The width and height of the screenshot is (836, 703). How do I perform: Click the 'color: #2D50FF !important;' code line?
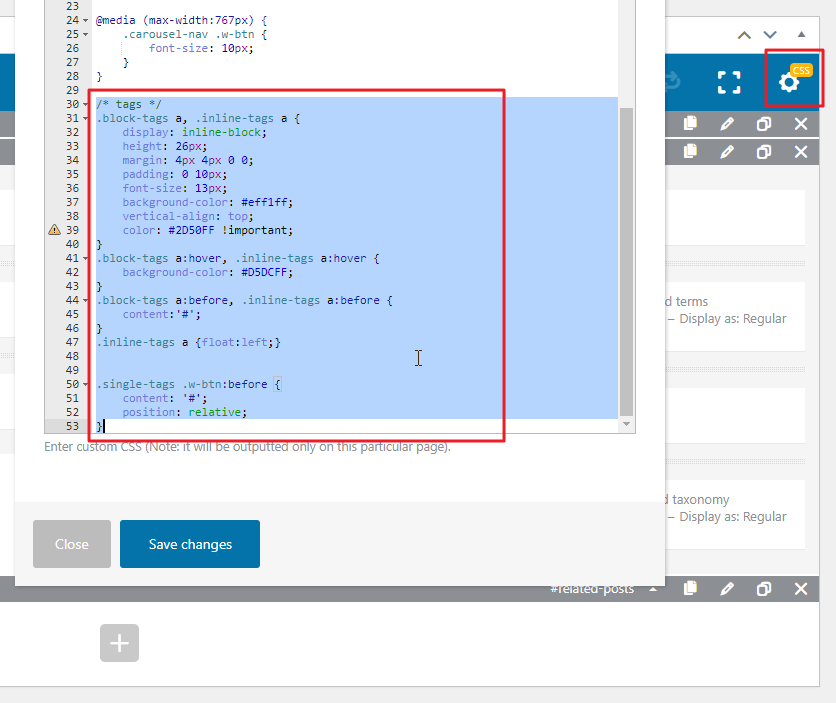click(207, 230)
